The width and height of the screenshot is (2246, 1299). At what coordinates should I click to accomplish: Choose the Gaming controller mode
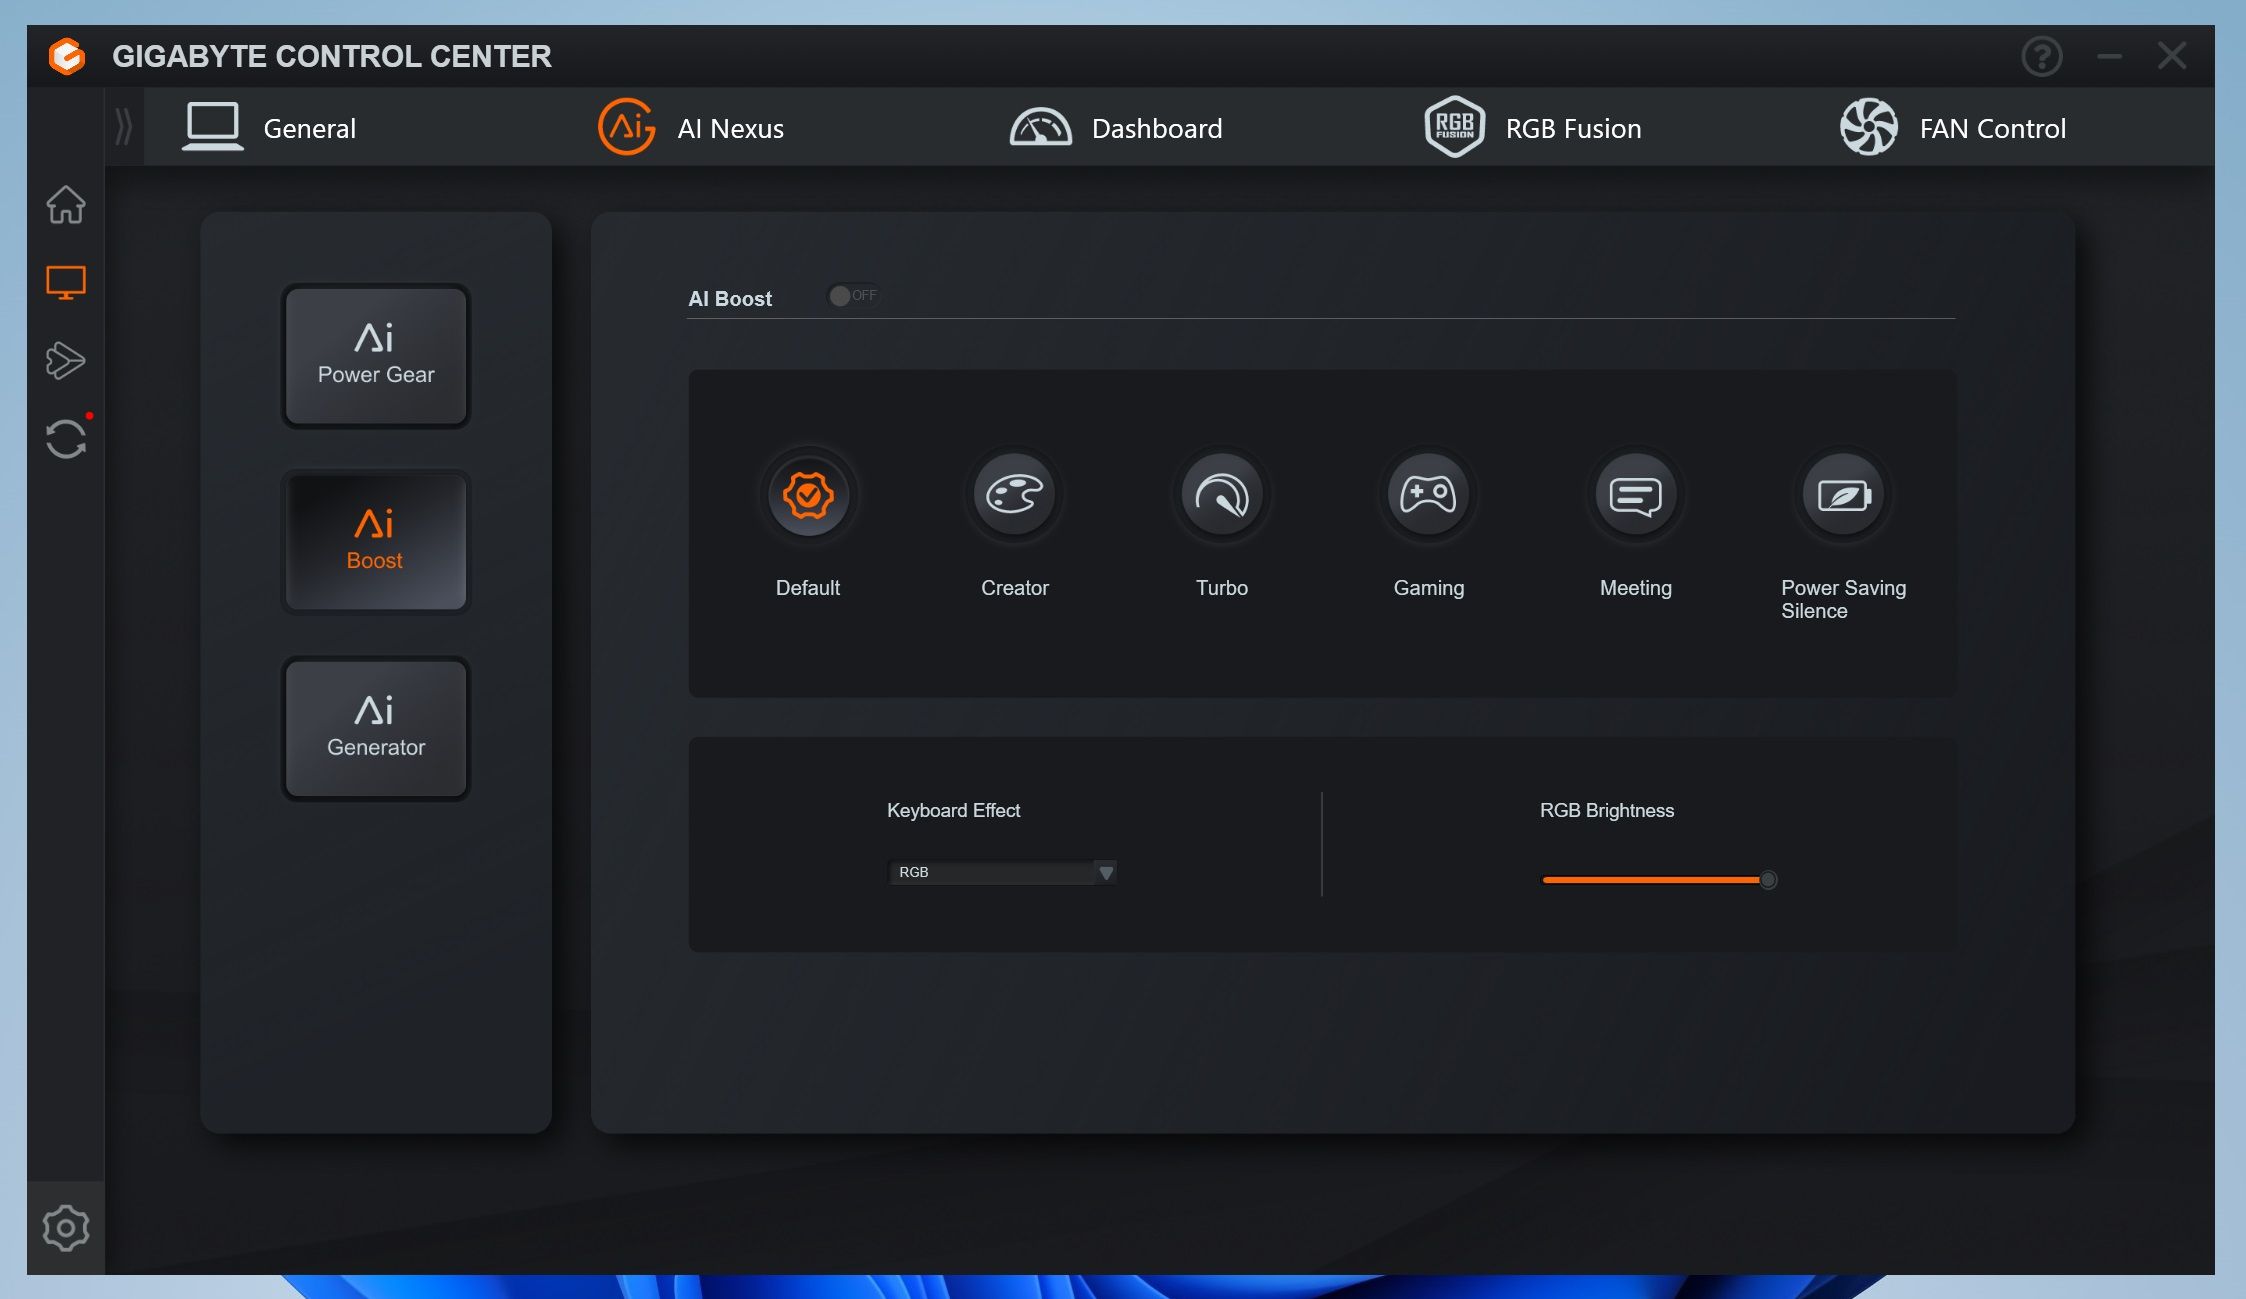coord(1428,495)
